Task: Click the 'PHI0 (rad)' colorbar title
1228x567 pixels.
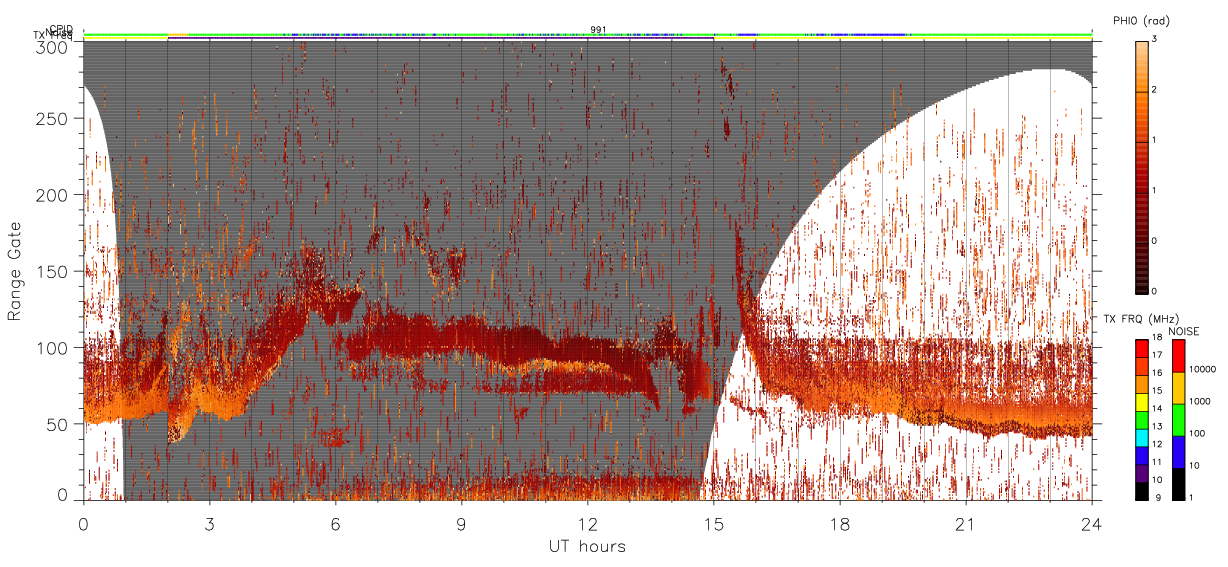Action: click(x=1141, y=21)
